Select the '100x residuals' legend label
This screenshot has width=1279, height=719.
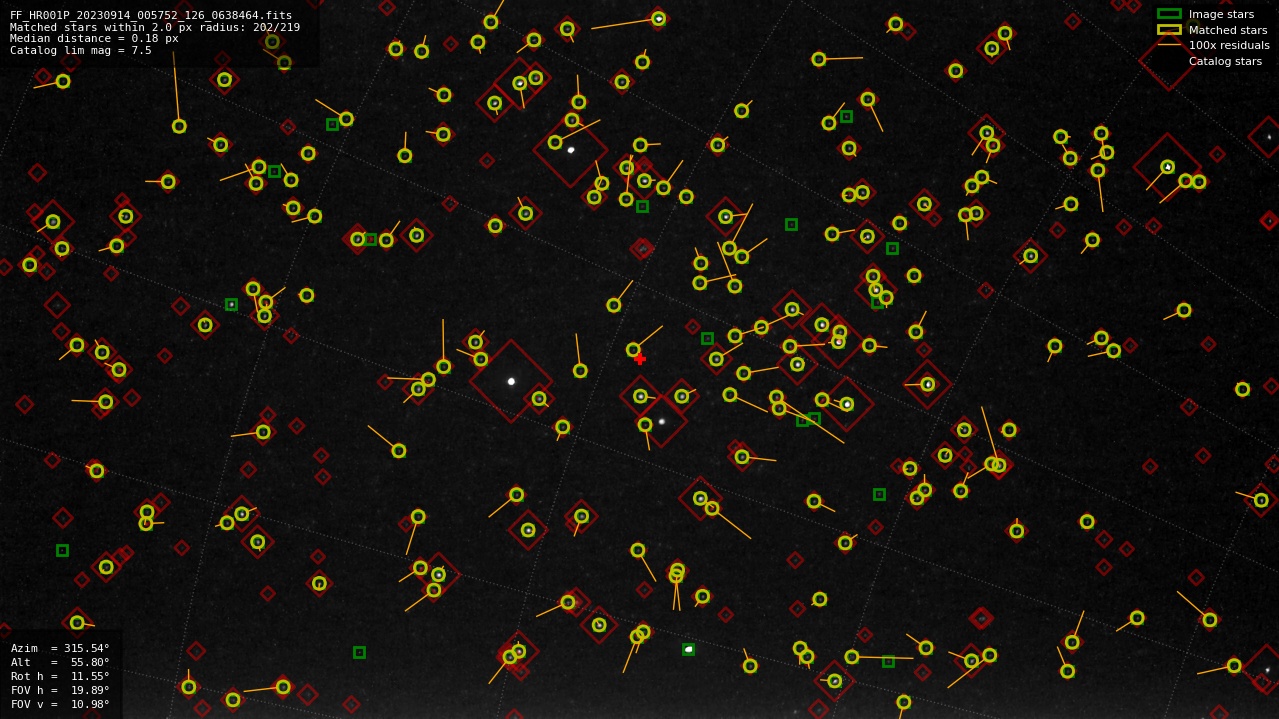click(x=1229, y=45)
